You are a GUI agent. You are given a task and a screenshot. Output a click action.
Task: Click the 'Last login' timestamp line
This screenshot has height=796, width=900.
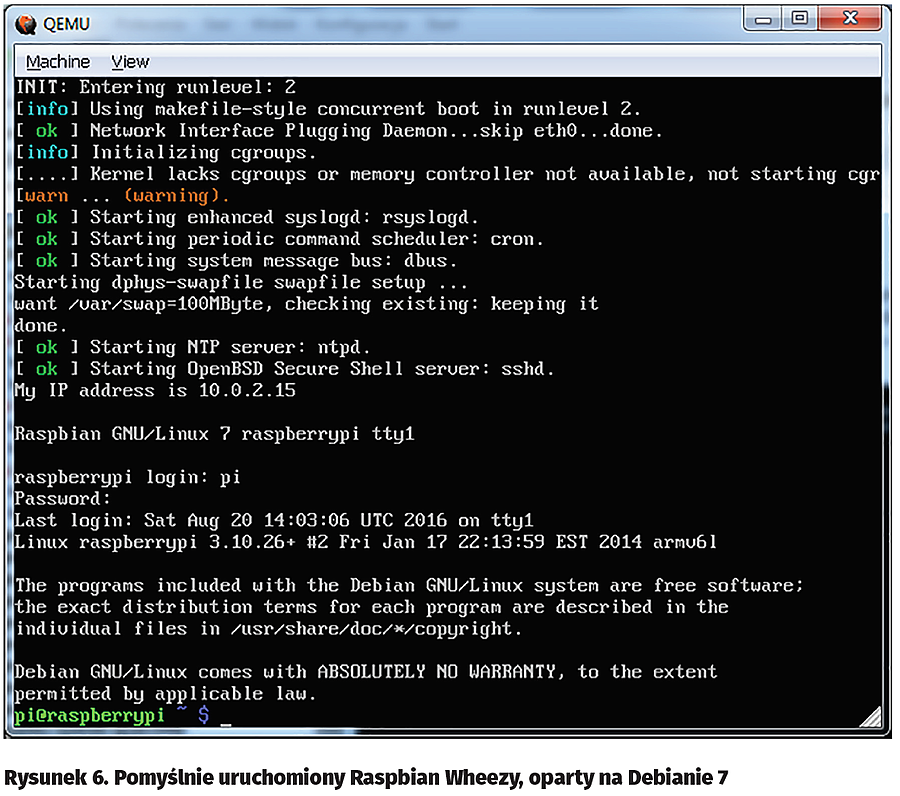coord(273,520)
